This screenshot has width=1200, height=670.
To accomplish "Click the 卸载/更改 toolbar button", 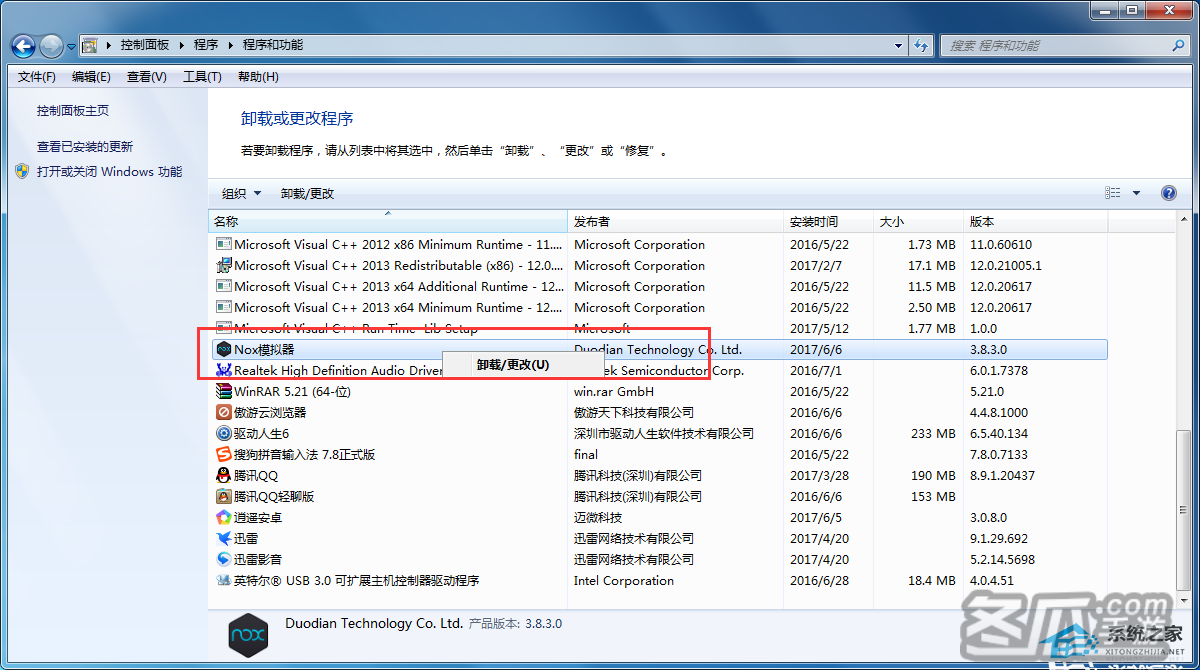I will (x=307, y=193).
